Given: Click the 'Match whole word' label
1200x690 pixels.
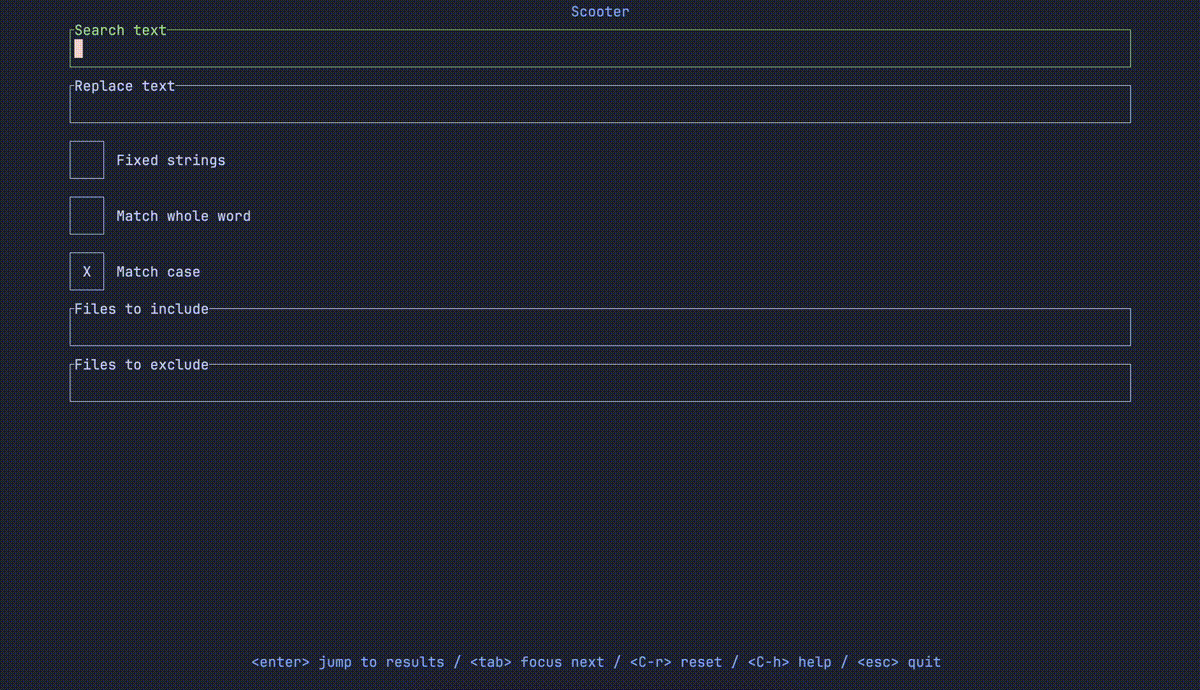Looking at the screenshot, I should pos(184,216).
